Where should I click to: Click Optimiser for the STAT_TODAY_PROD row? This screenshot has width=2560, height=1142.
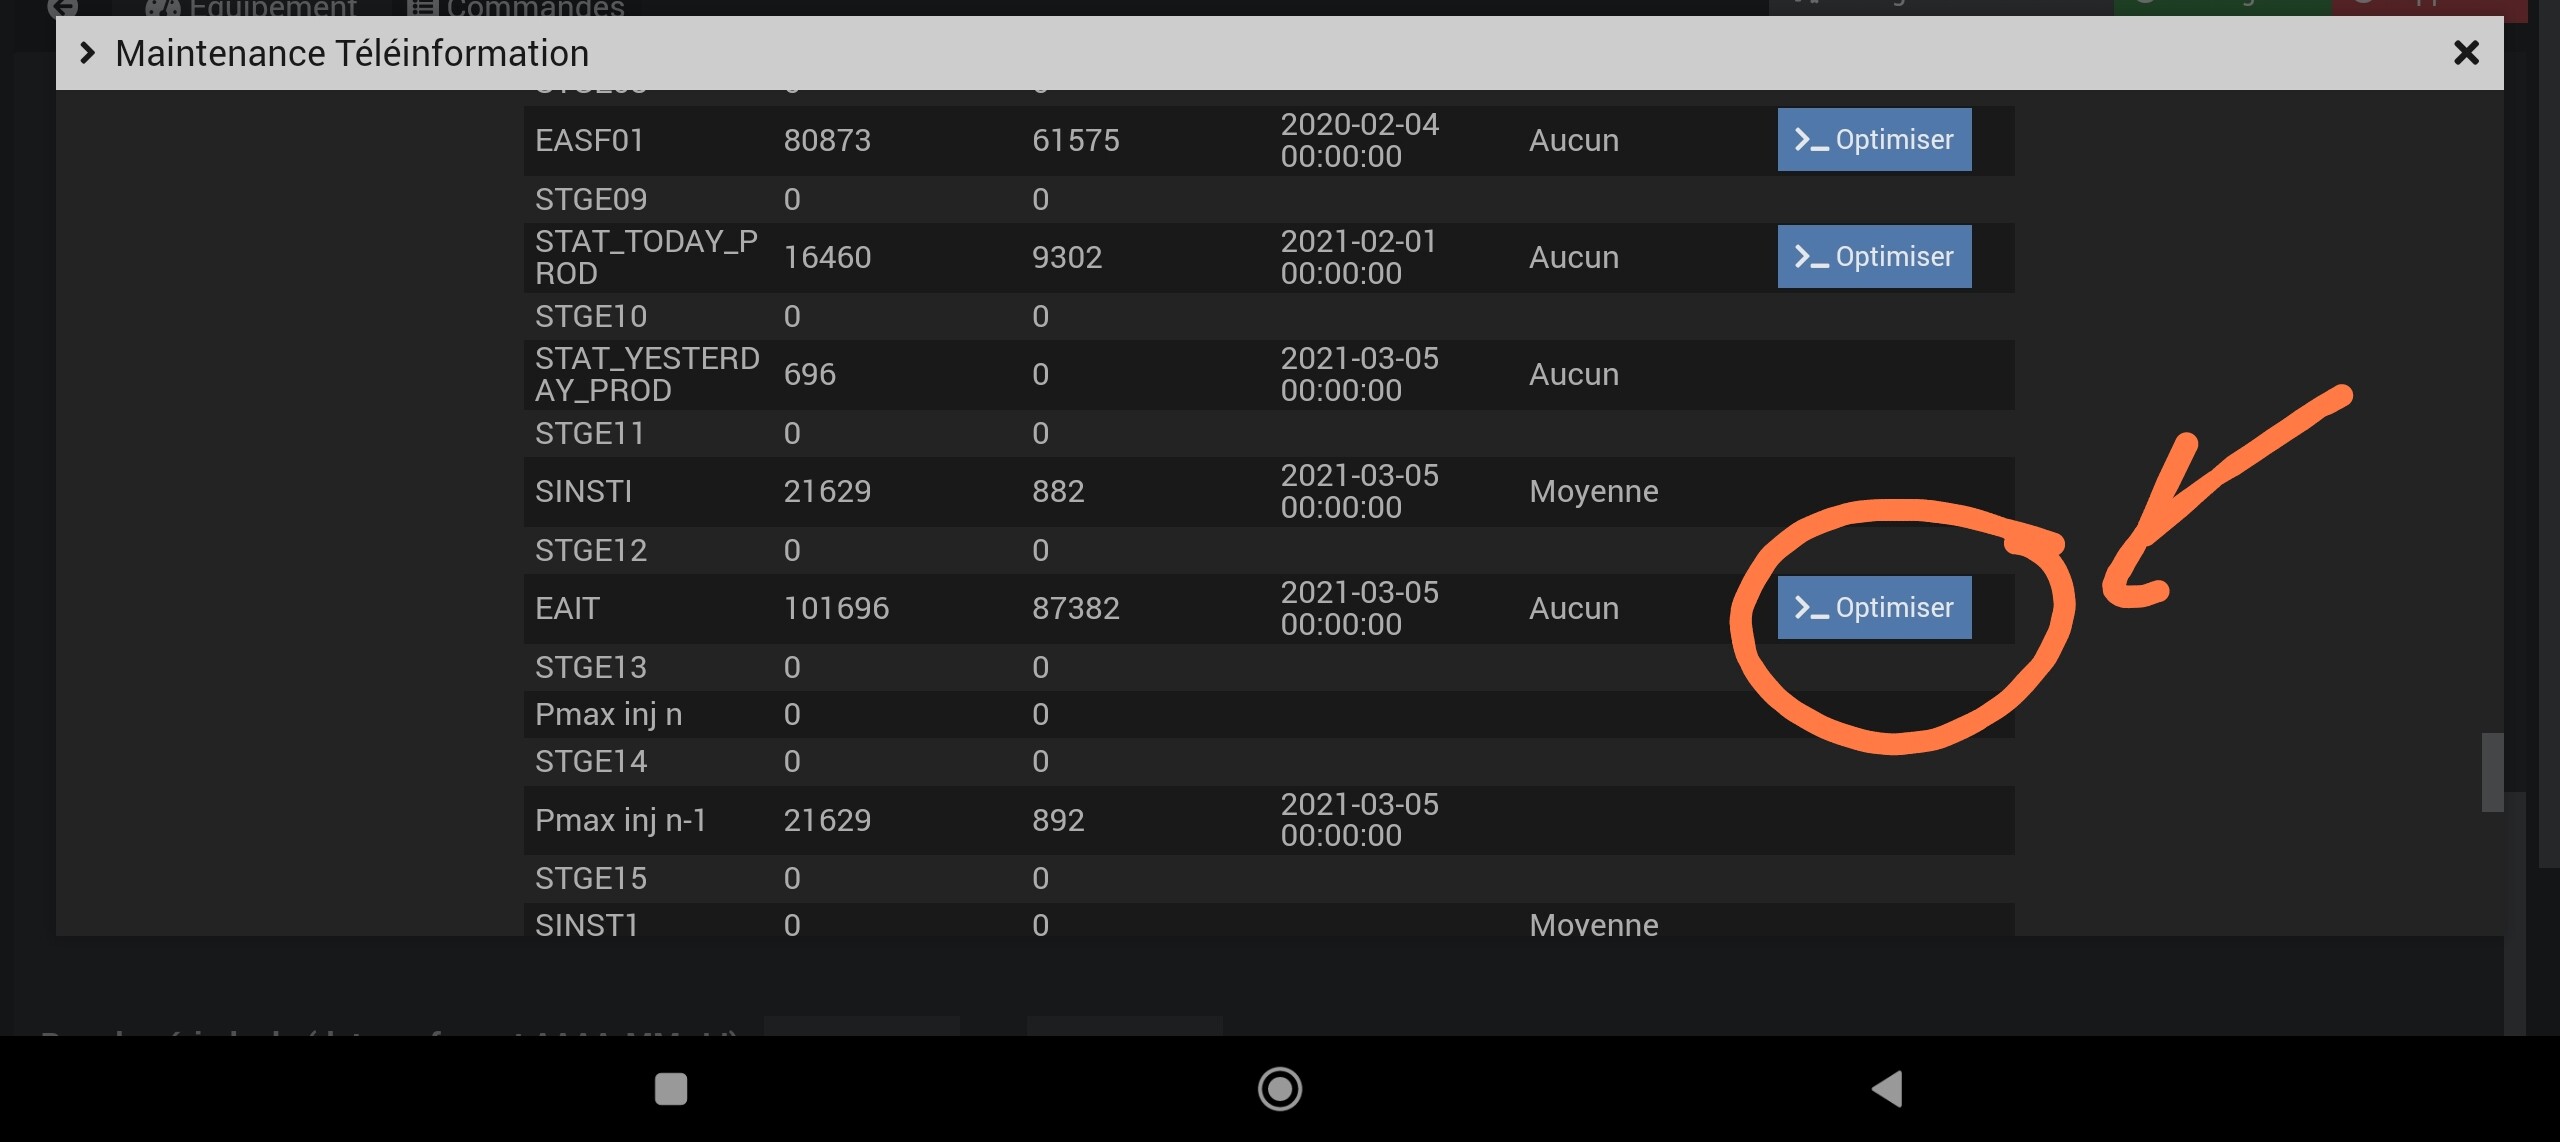pos(1874,257)
